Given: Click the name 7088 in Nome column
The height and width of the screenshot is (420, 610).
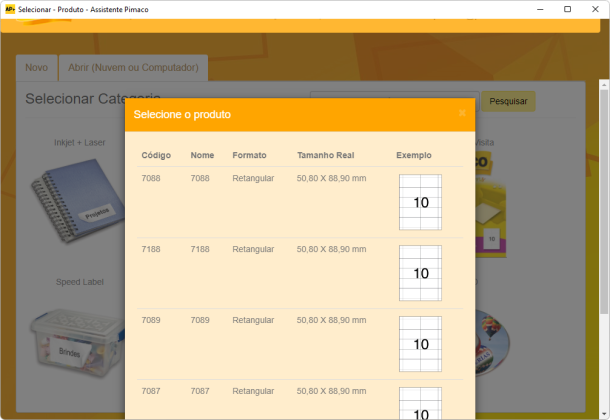Looking at the screenshot, I should click(x=200, y=178).
